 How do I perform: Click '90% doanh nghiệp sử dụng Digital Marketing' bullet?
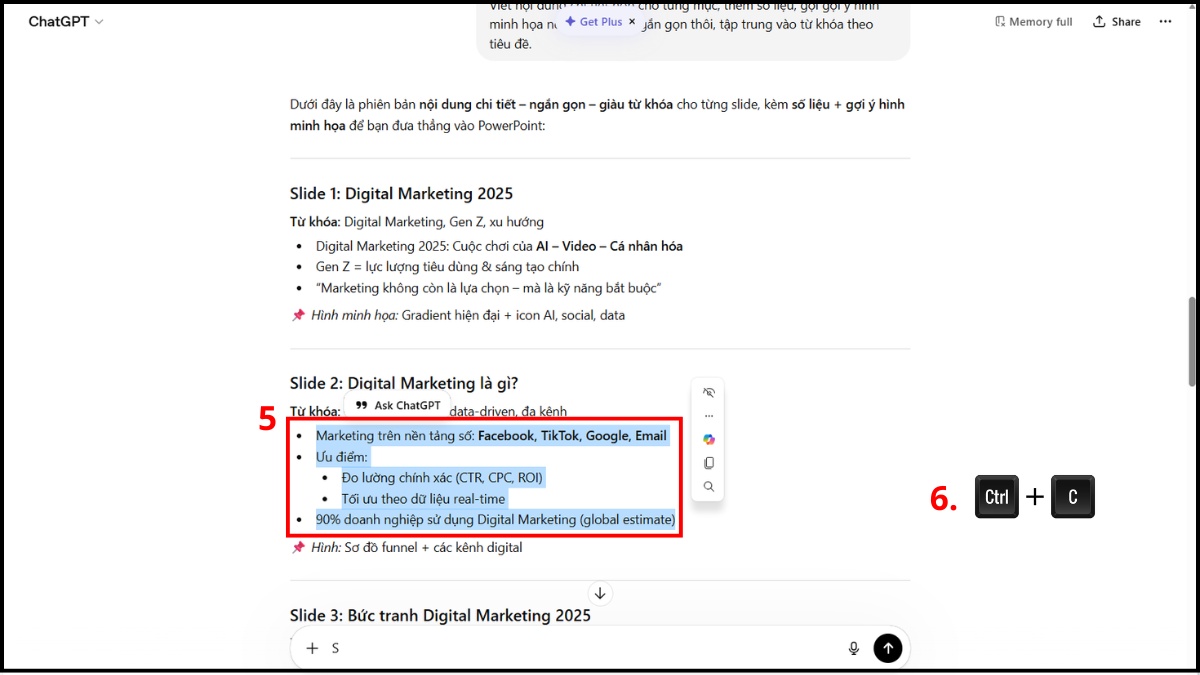(495, 520)
